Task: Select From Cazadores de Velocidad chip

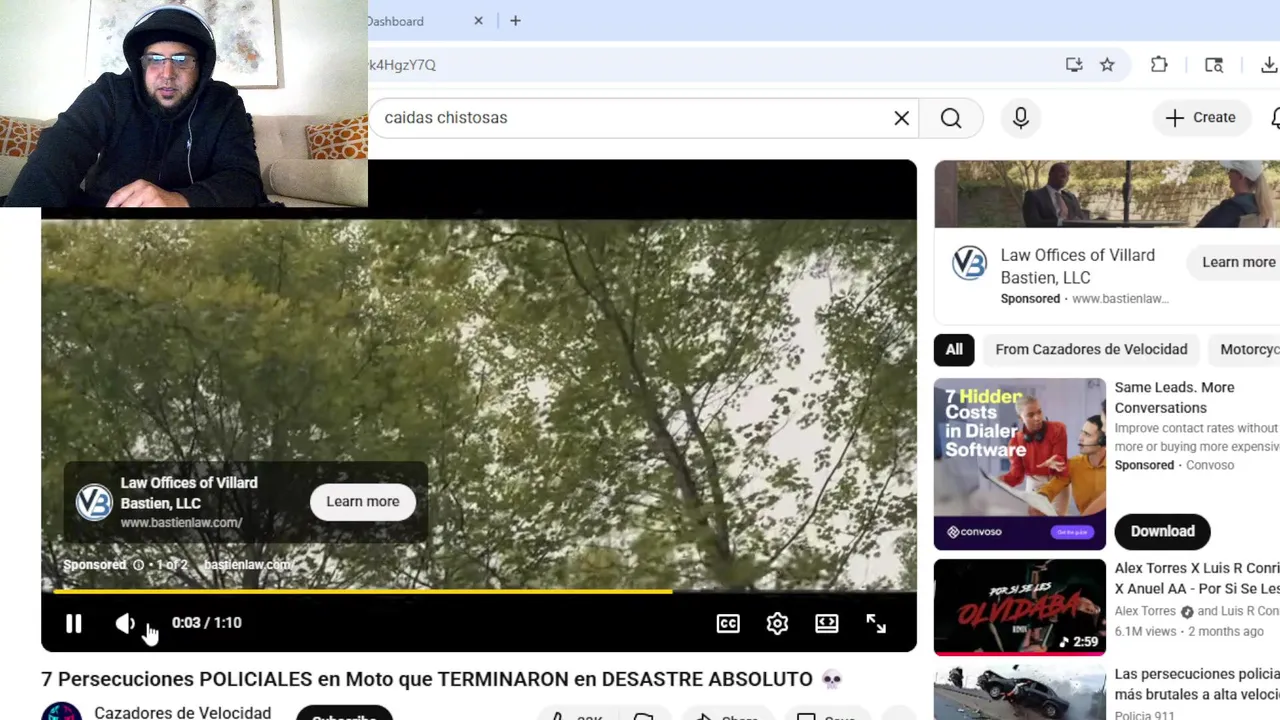Action: click(x=1091, y=349)
